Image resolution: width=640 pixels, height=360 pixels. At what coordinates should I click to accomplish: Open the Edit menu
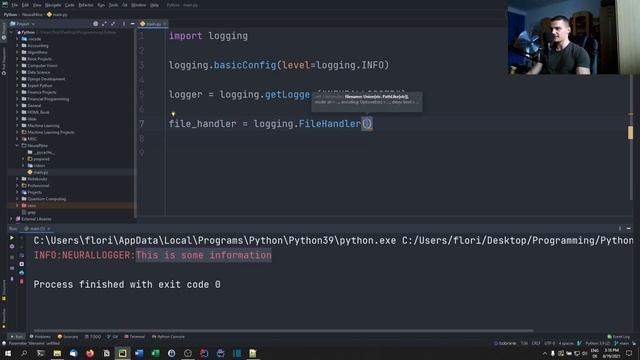point(25,5)
